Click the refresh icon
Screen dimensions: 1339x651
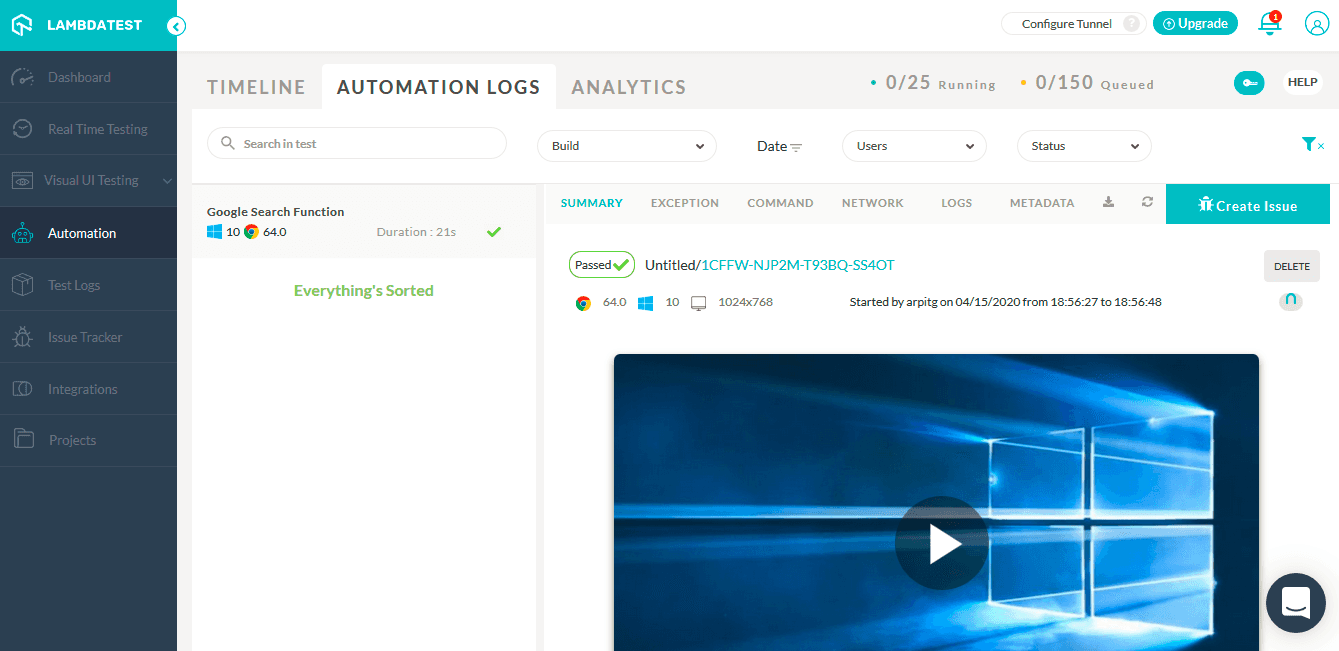pos(1147,202)
